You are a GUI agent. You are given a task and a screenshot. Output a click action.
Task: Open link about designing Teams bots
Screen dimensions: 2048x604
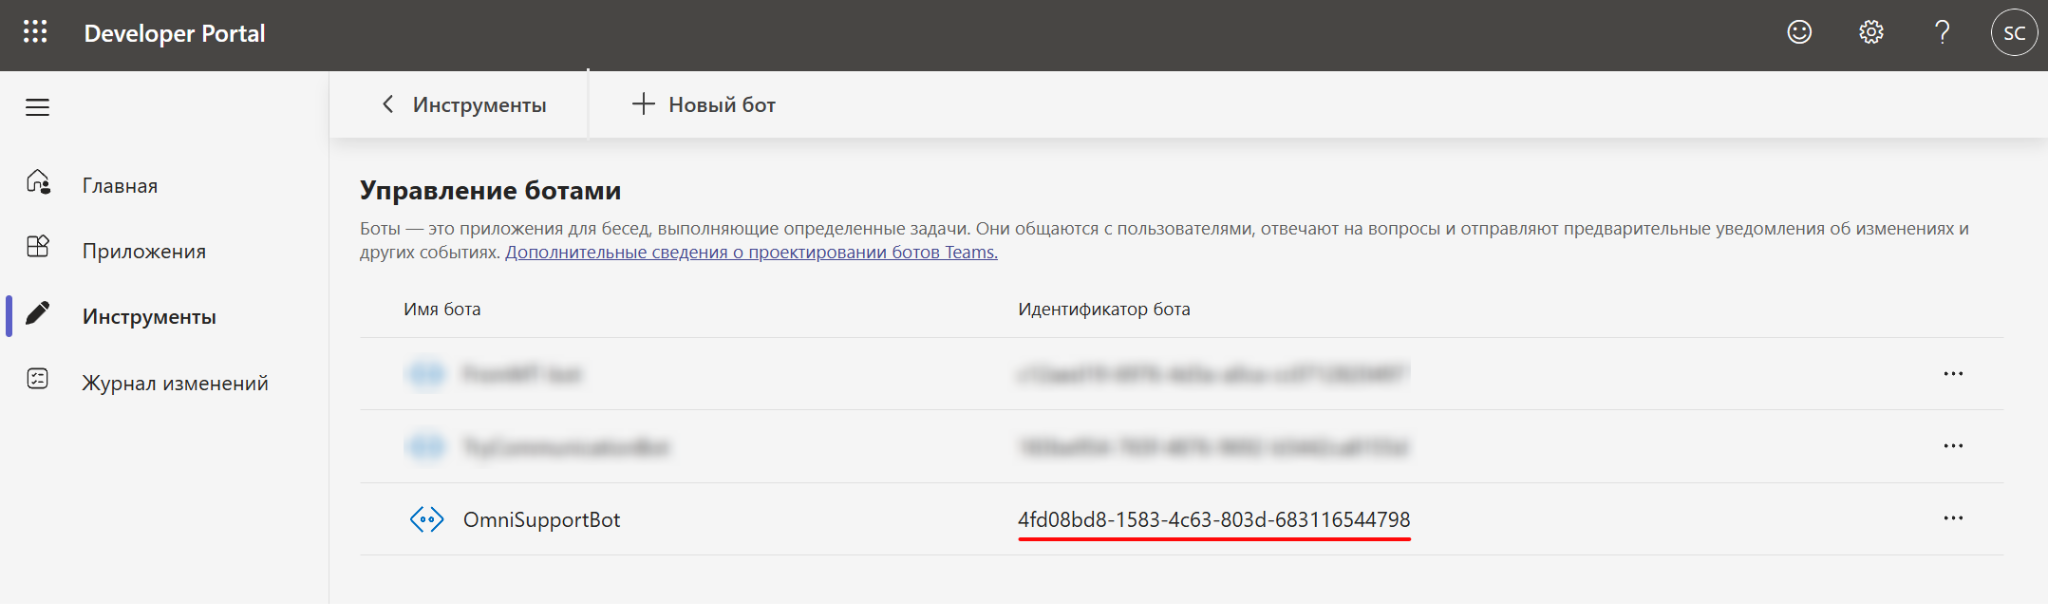tap(751, 252)
